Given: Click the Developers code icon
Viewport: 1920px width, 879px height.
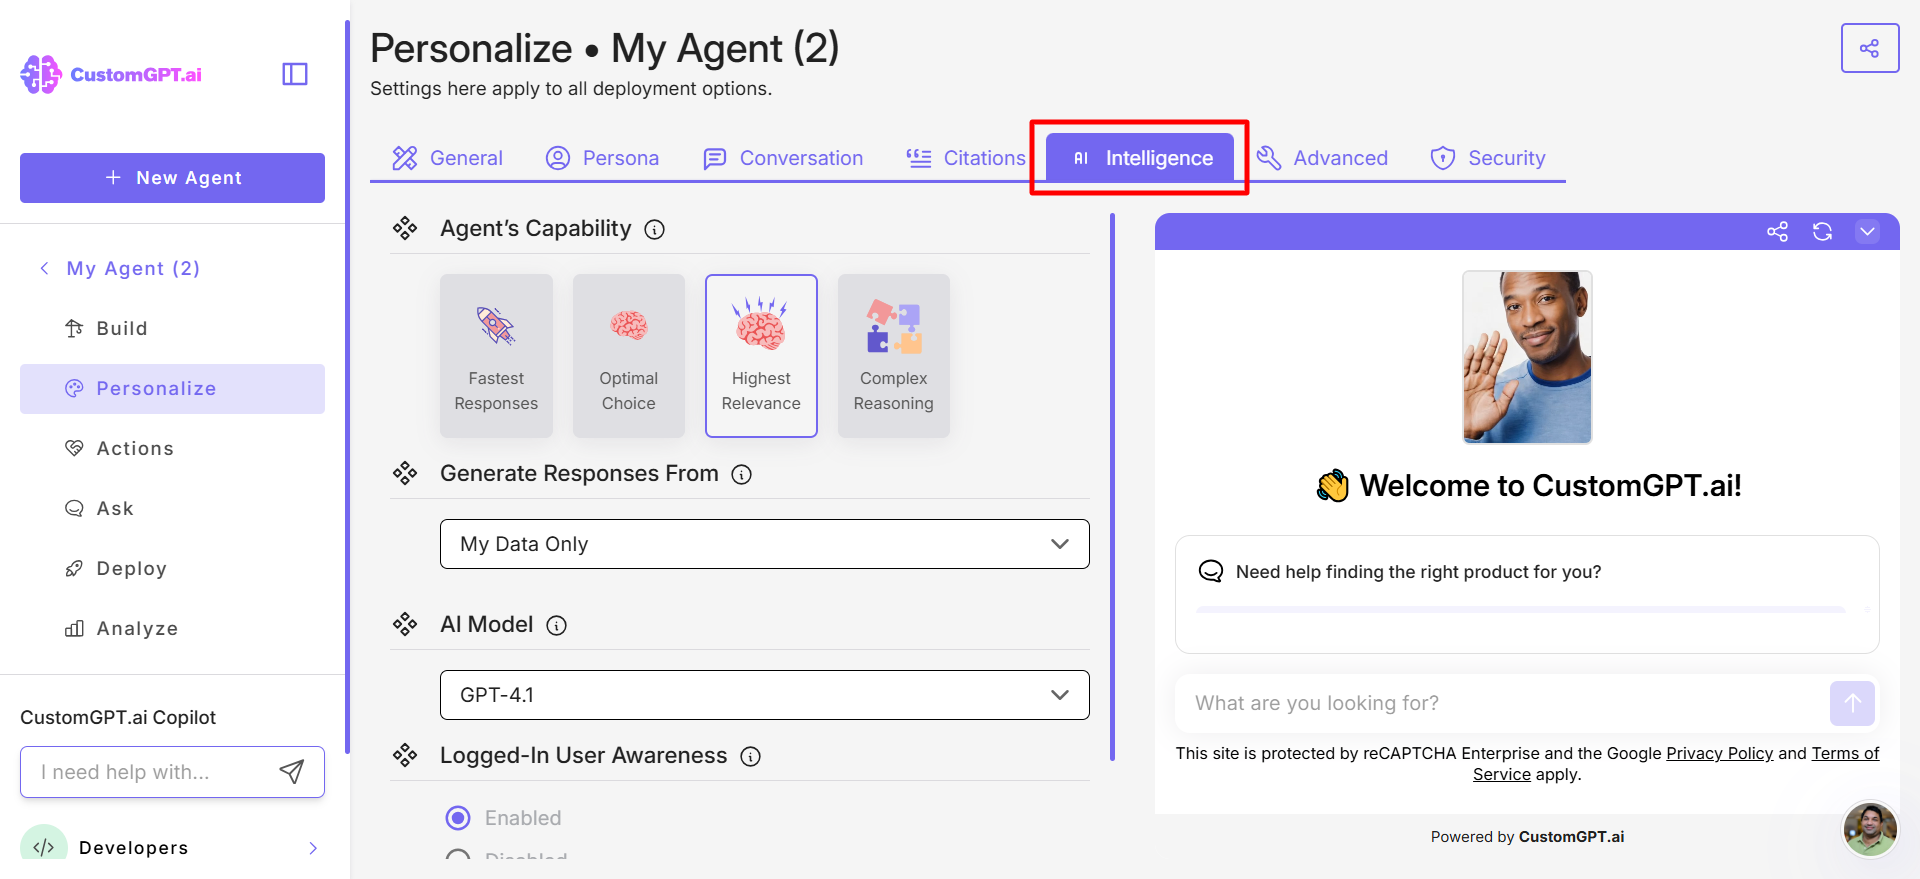Looking at the screenshot, I should 44,846.
